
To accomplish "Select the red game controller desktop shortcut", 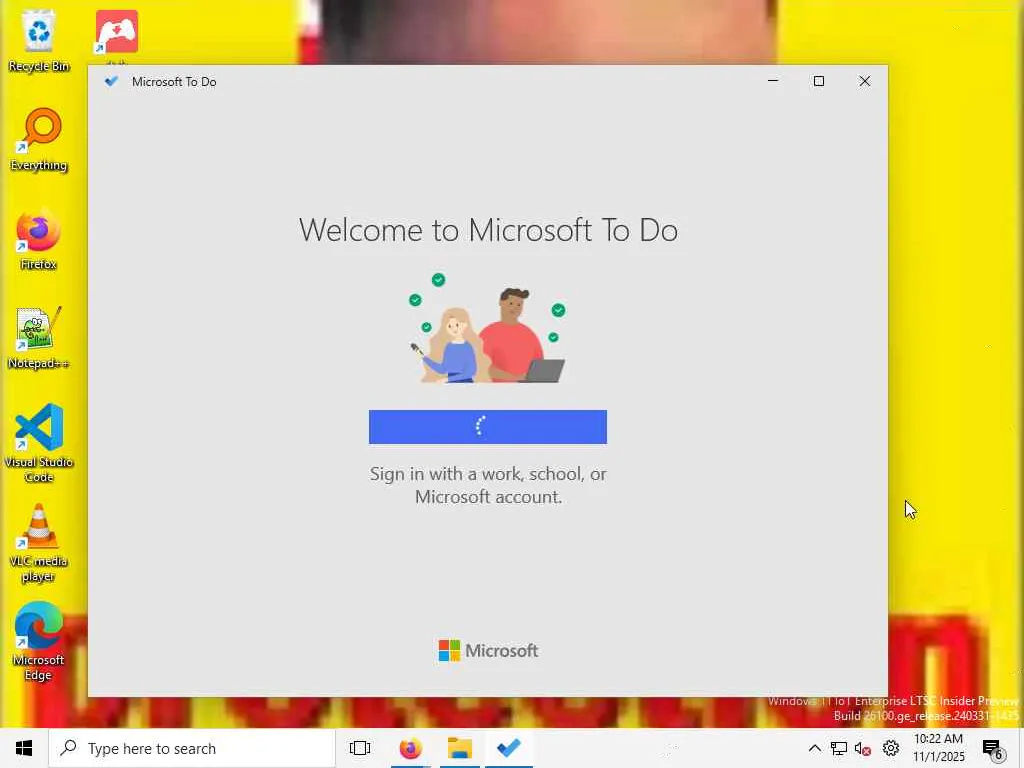I will tap(116, 33).
